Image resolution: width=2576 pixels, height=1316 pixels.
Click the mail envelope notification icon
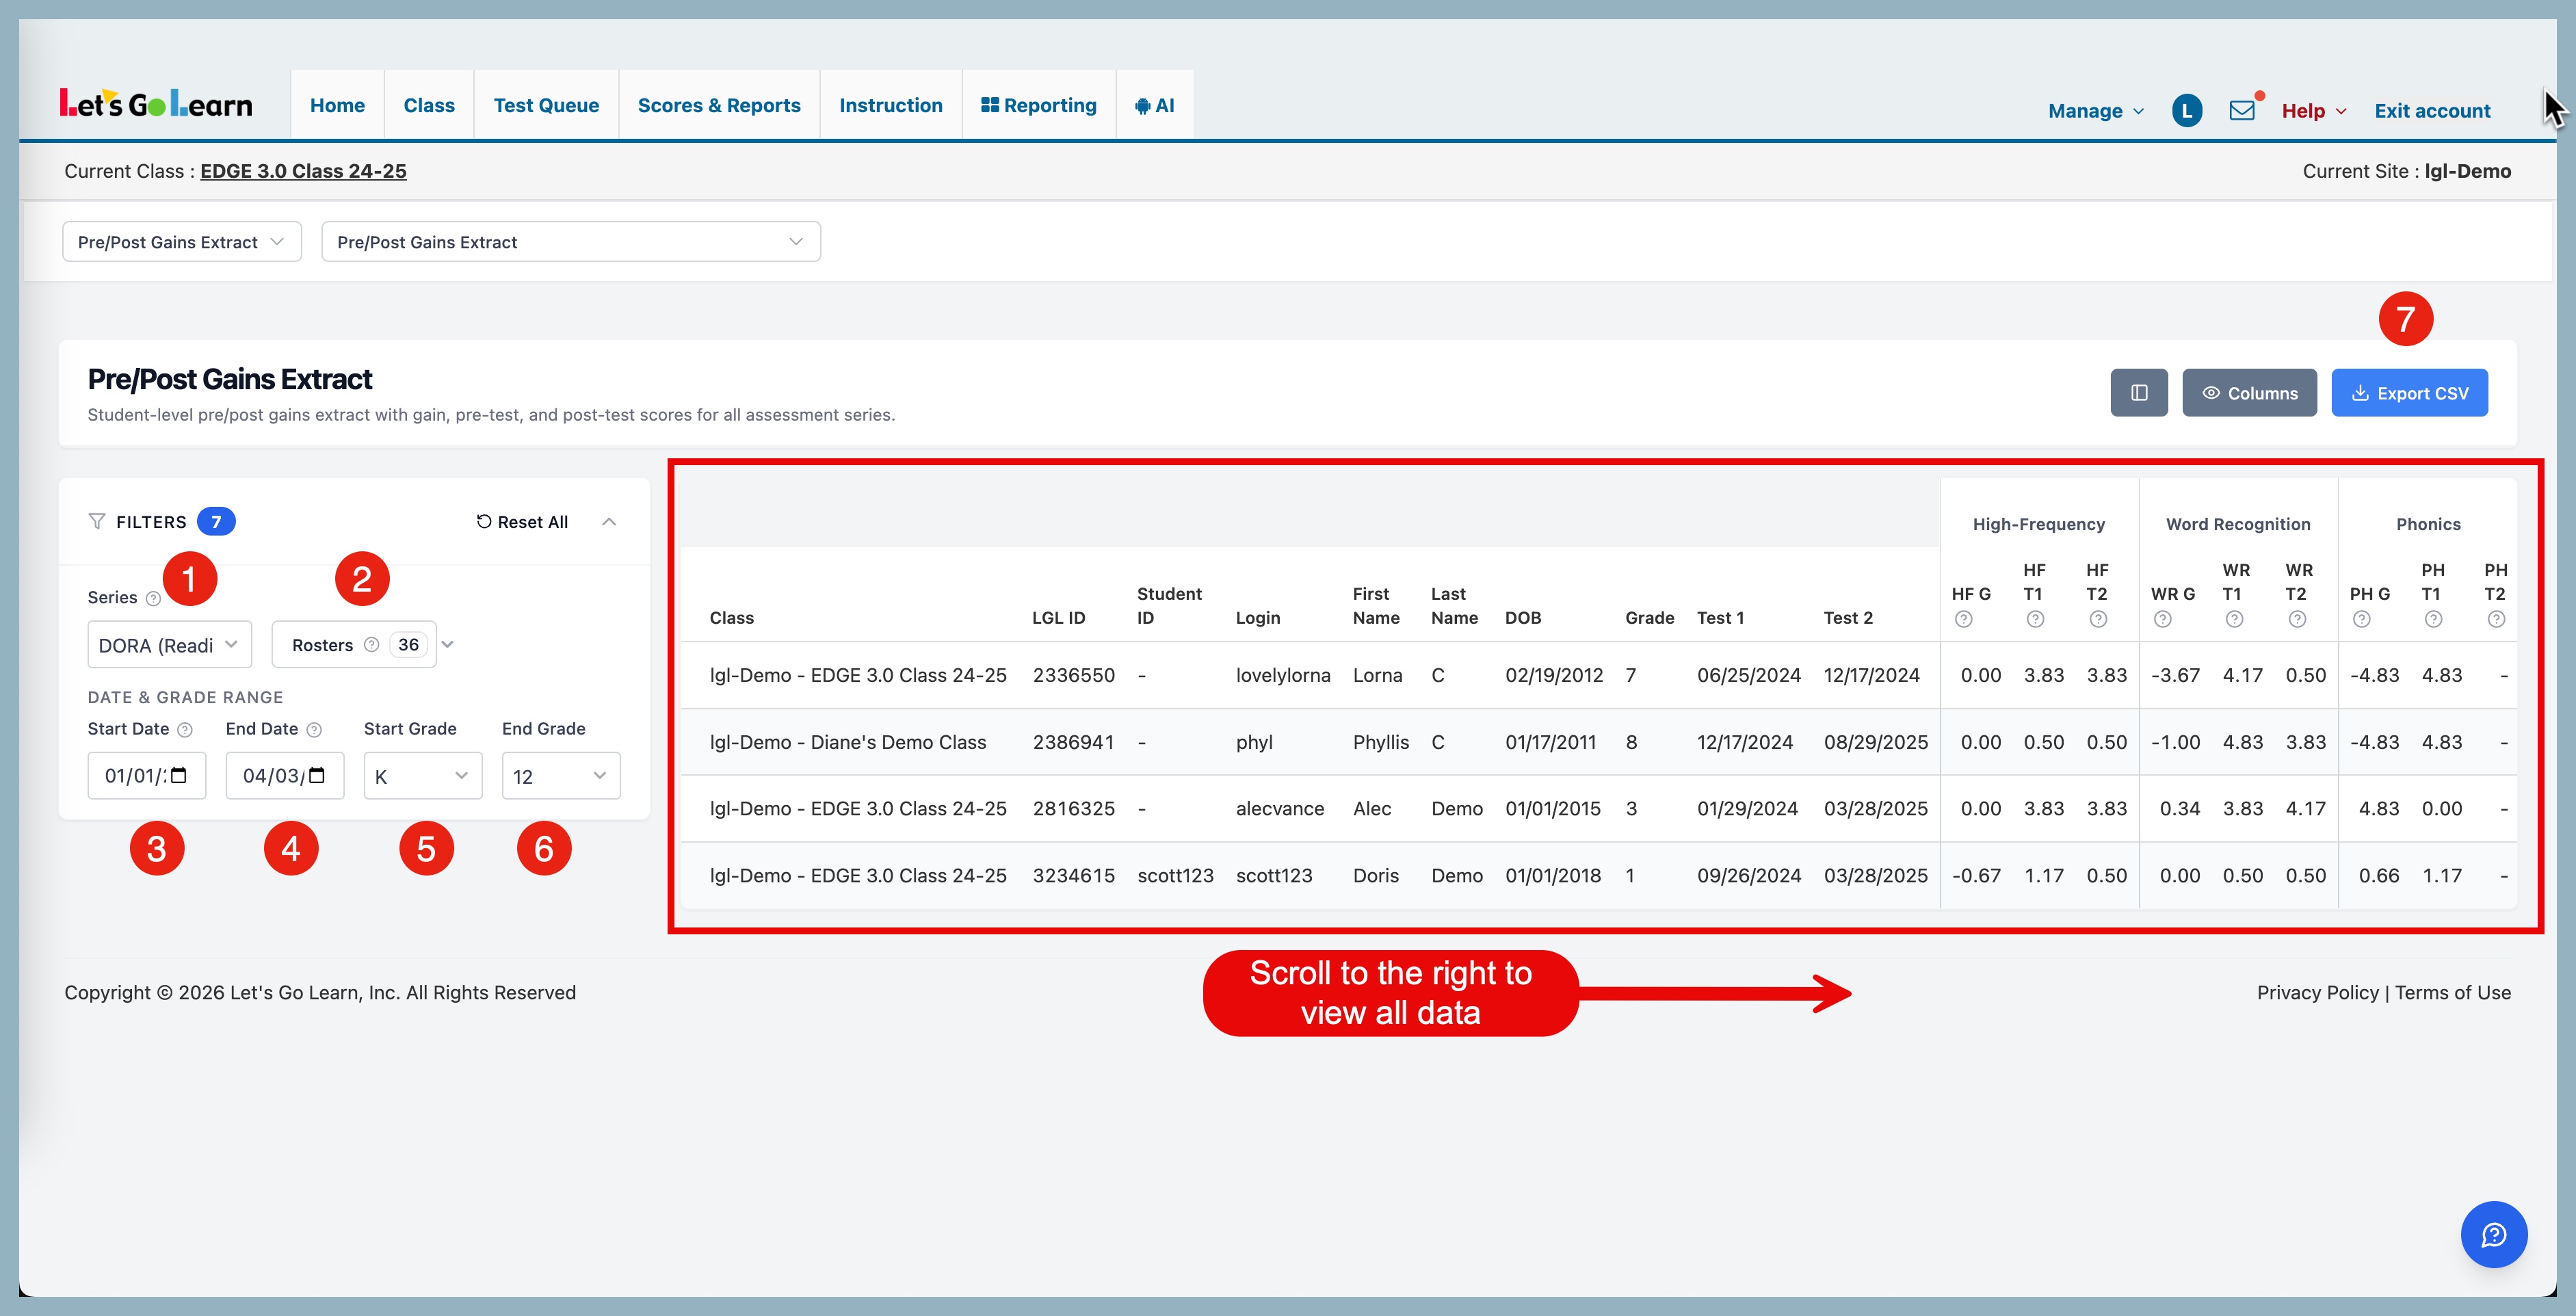2241,110
